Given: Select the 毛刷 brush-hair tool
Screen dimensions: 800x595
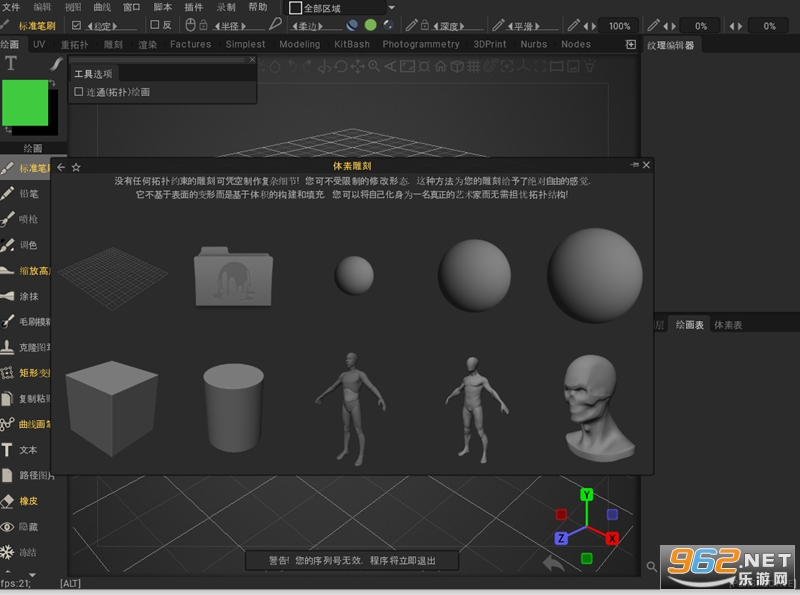Looking at the screenshot, I should [x=26, y=321].
